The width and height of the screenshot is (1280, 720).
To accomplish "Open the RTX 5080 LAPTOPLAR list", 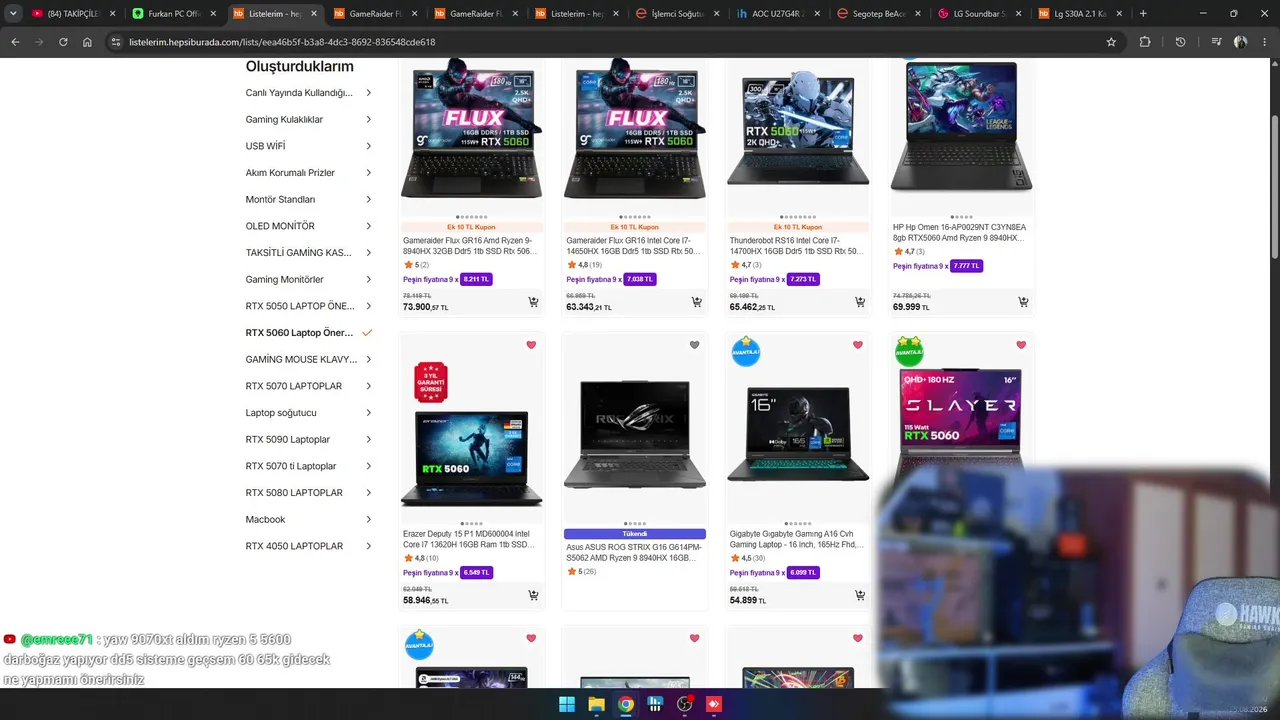I will (x=308, y=493).
